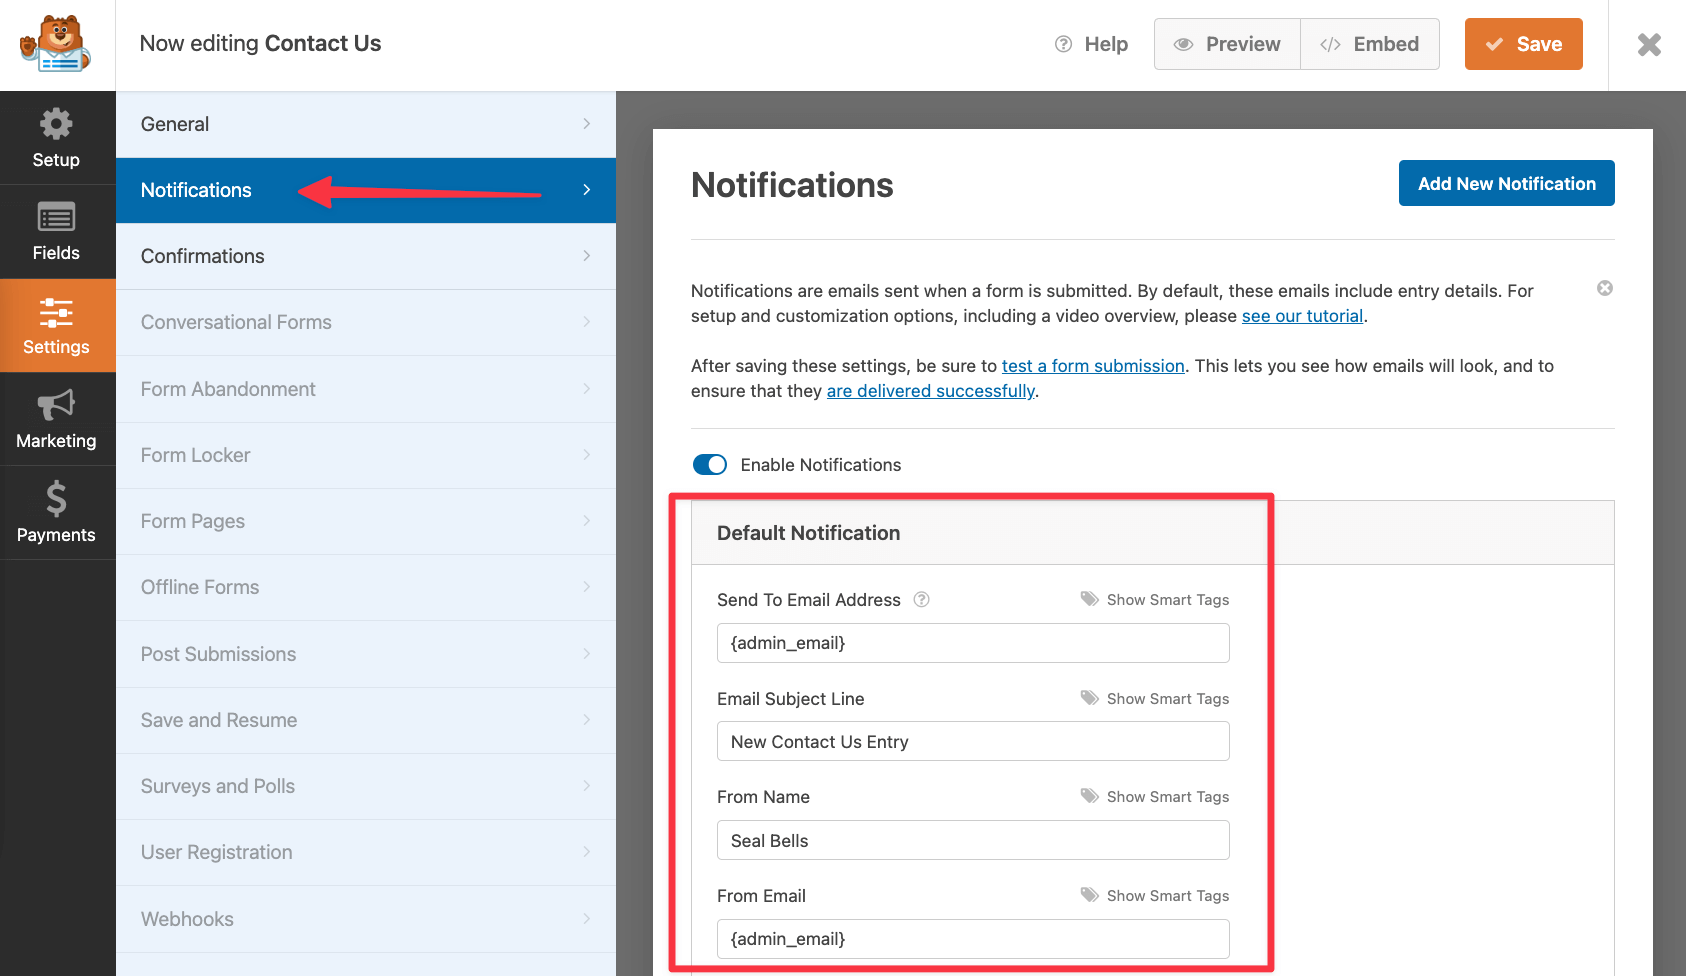Open the 'see our tutorial' link

click(1302, 316)
